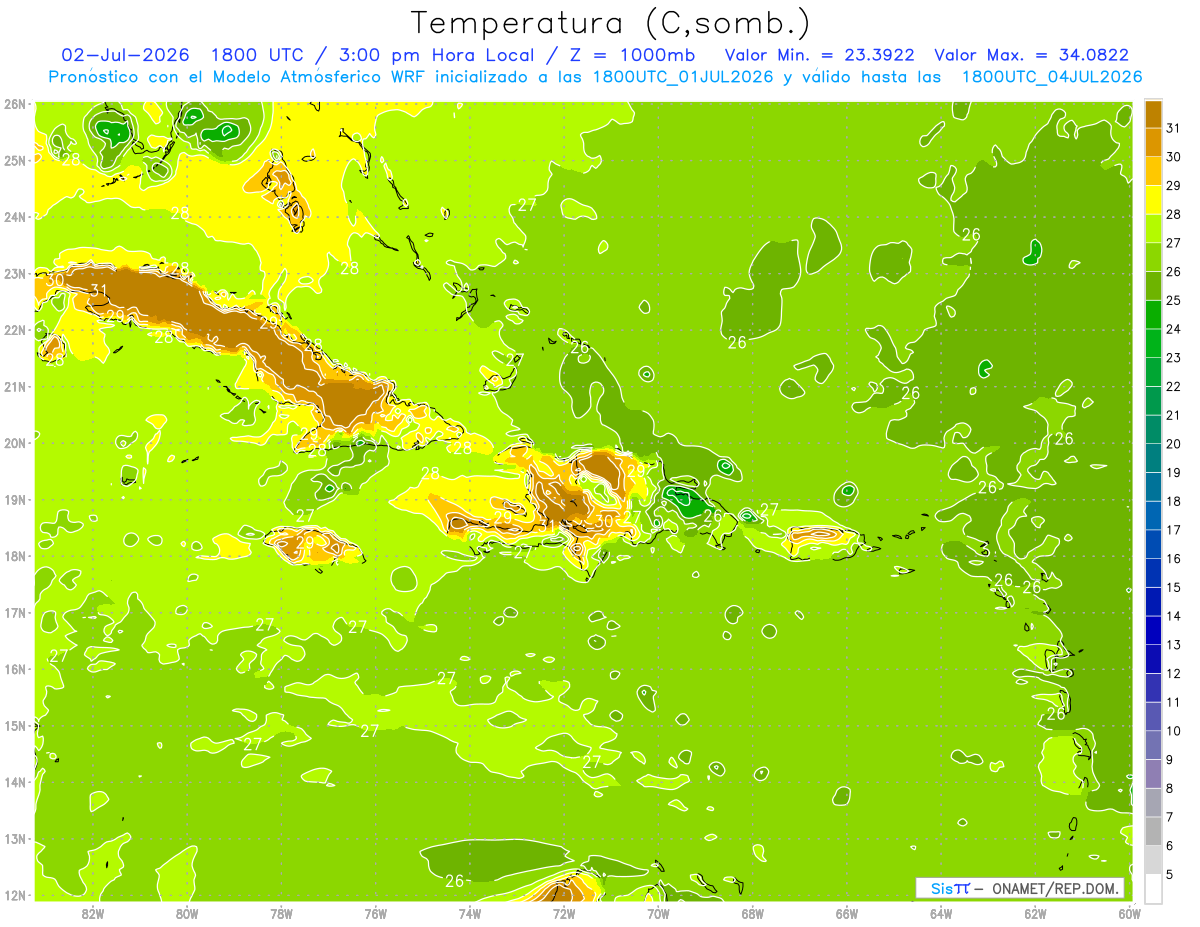Click the "72W" longitude axis label
This screenshot has width=1200, height=927.
click(x=564, y=913)
